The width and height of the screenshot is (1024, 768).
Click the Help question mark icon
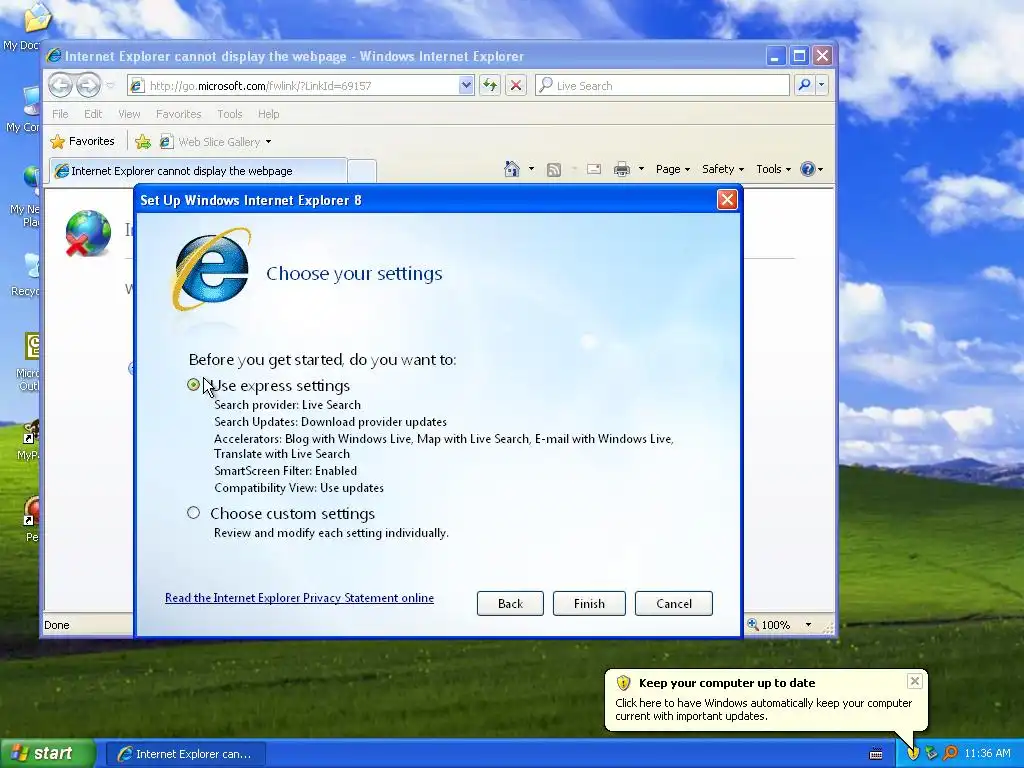click(x=808, y=169)
